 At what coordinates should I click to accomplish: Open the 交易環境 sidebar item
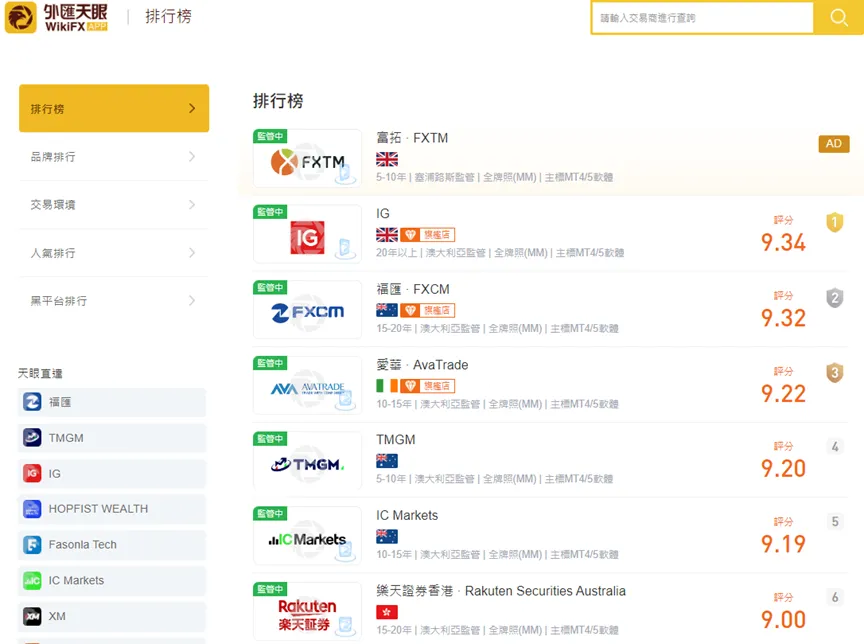click(114, 204)
